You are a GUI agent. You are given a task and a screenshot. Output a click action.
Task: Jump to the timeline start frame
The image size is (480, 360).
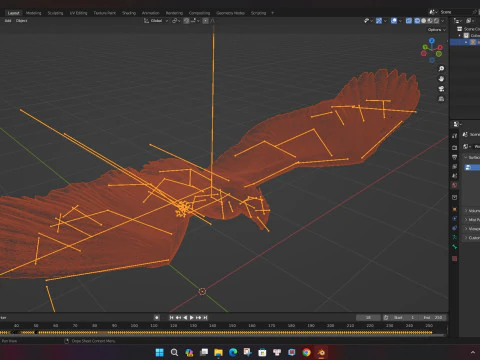pyautogui.click(x=171, y=318)
